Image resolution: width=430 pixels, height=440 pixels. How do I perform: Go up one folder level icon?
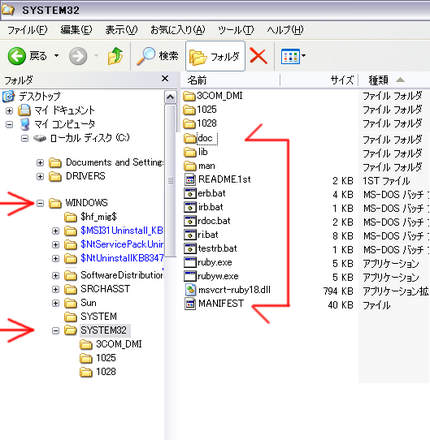(115, 56)
